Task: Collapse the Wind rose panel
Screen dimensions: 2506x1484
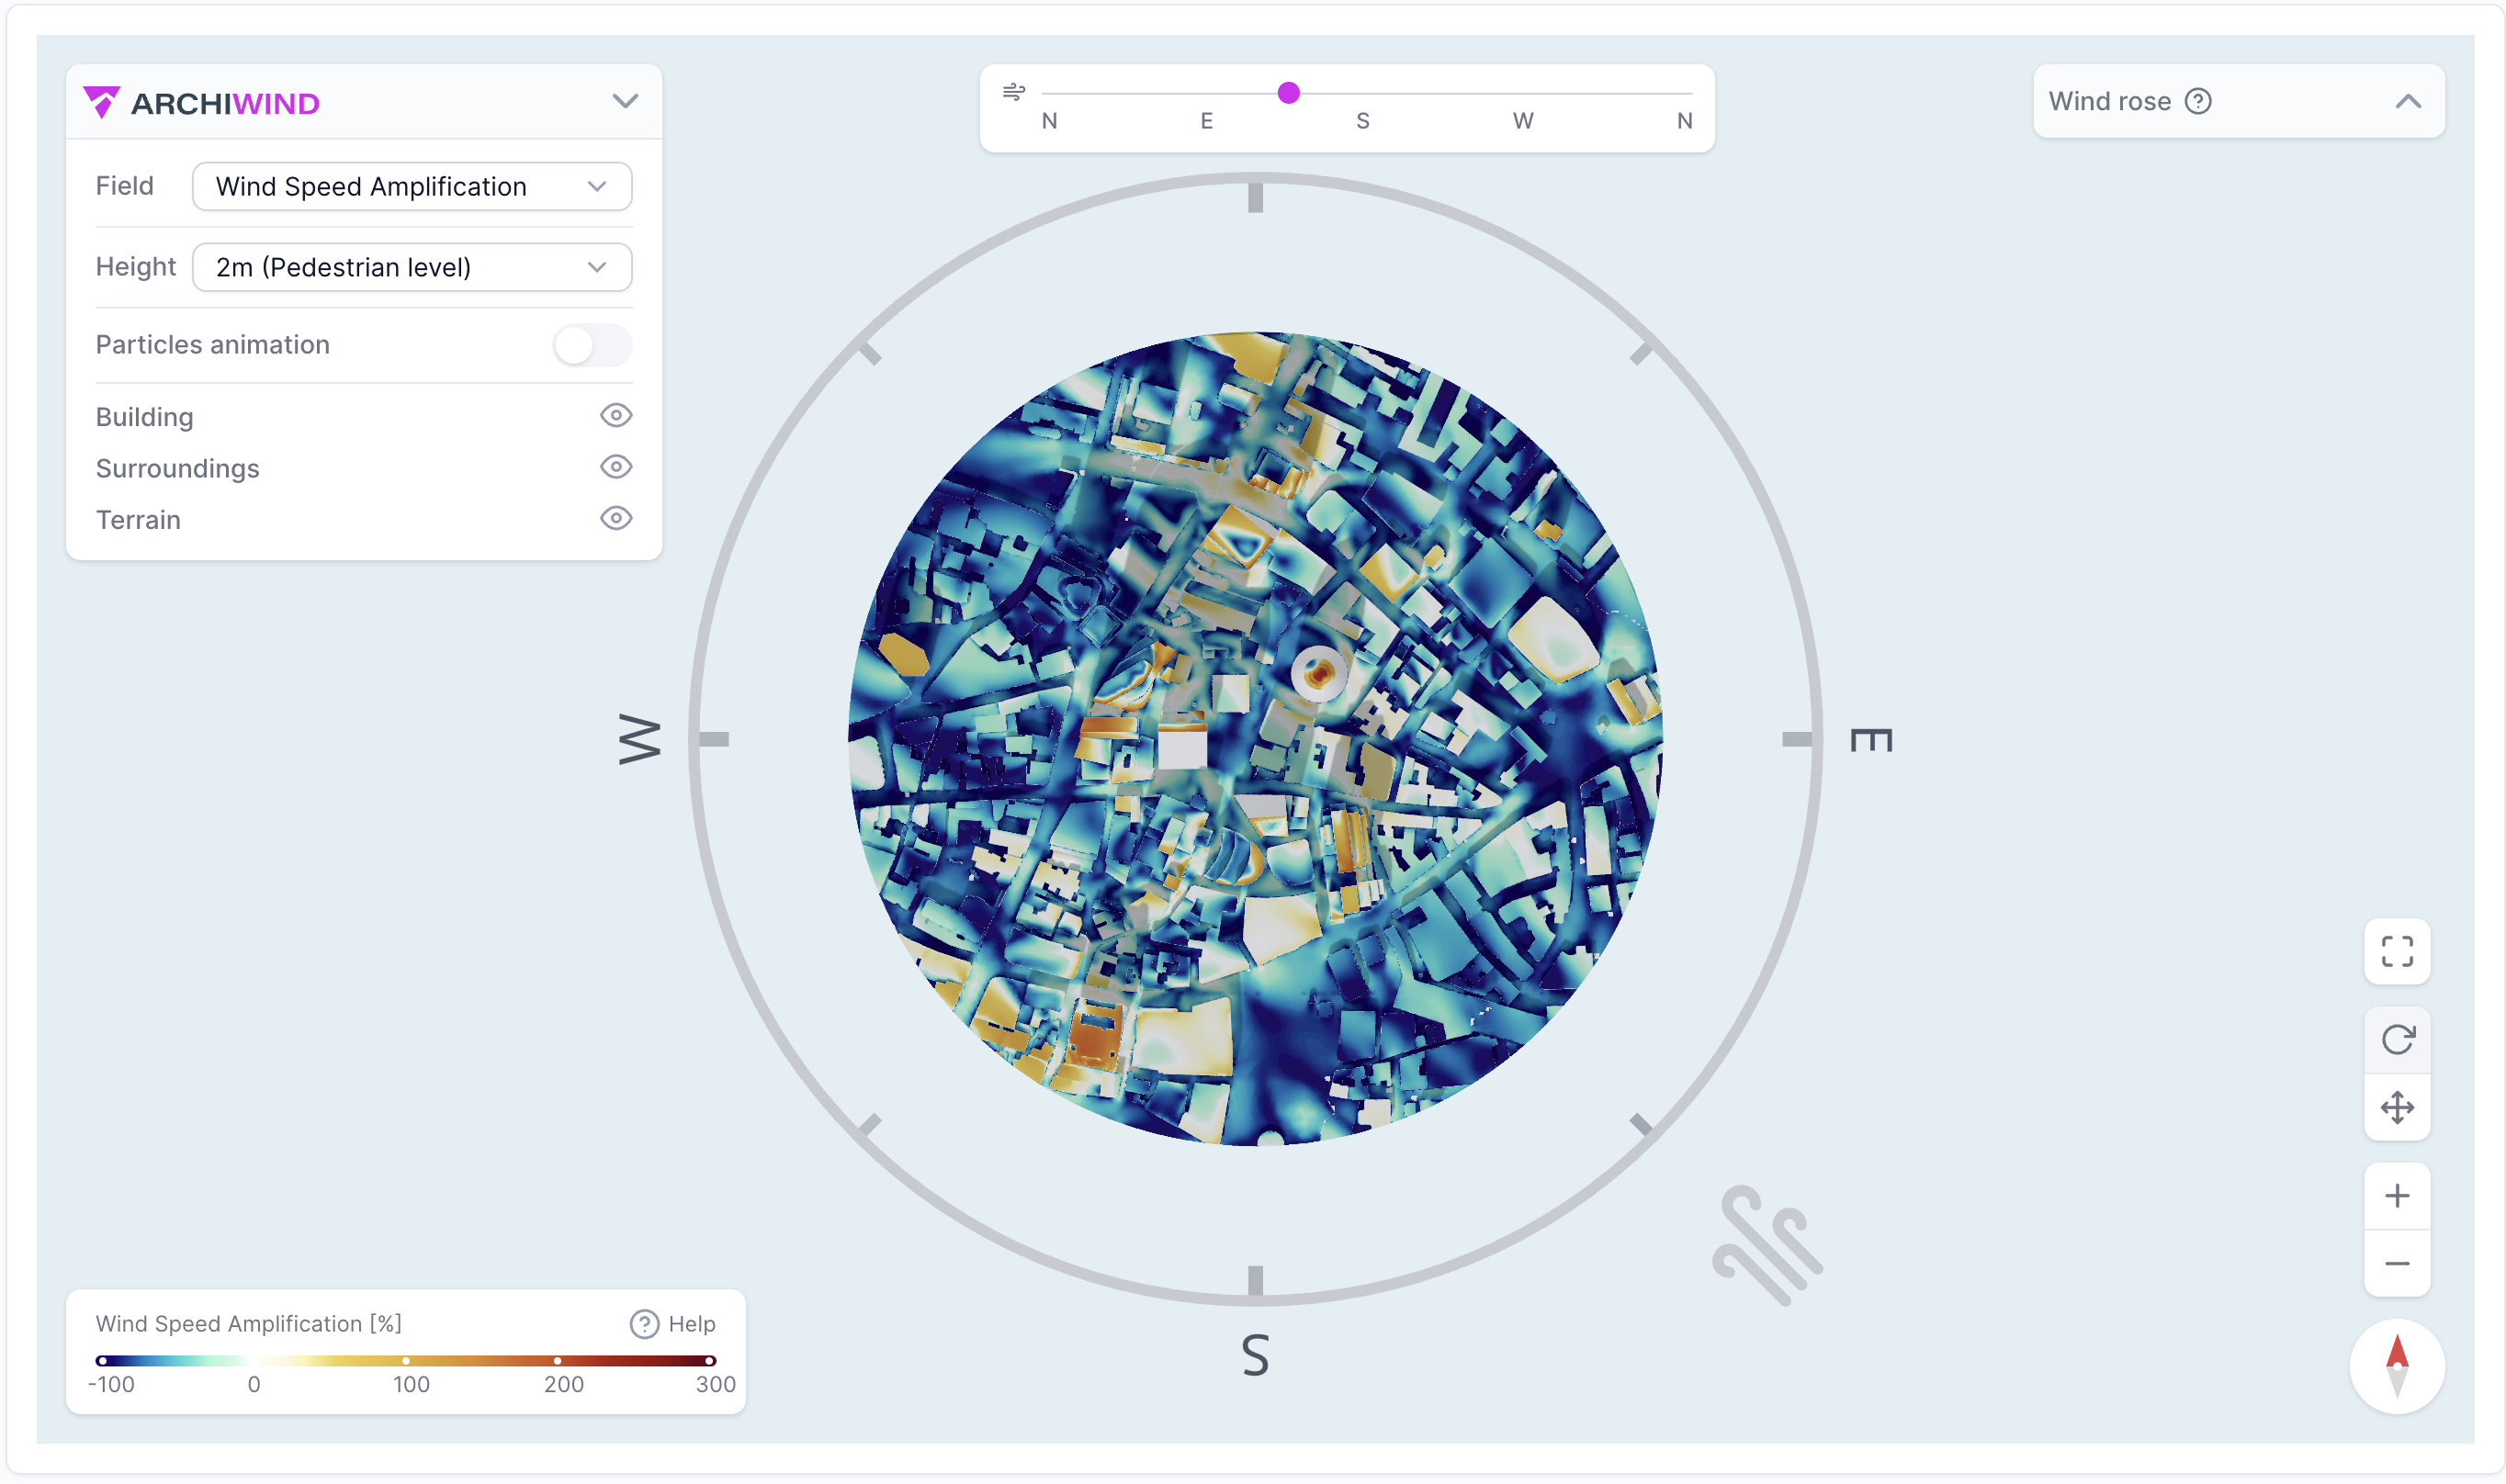Action: (x=2407, y=101)
